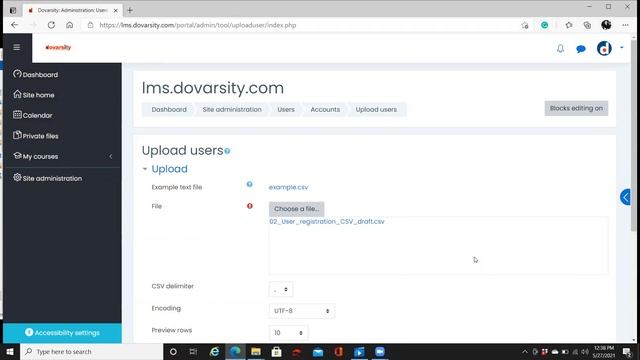Select the Dovarsity Administration tab
640x360 pixels.
coord(72,10)
